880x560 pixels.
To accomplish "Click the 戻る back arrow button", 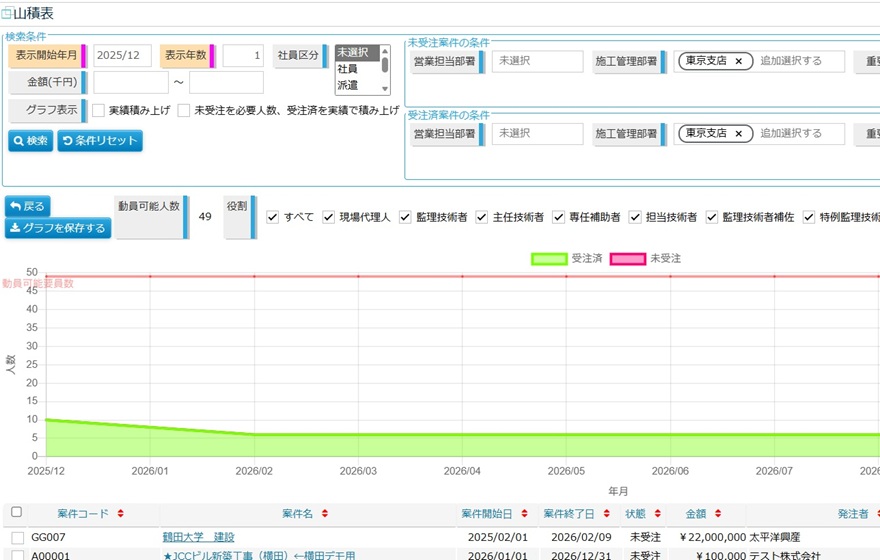I will click(28, 206).
